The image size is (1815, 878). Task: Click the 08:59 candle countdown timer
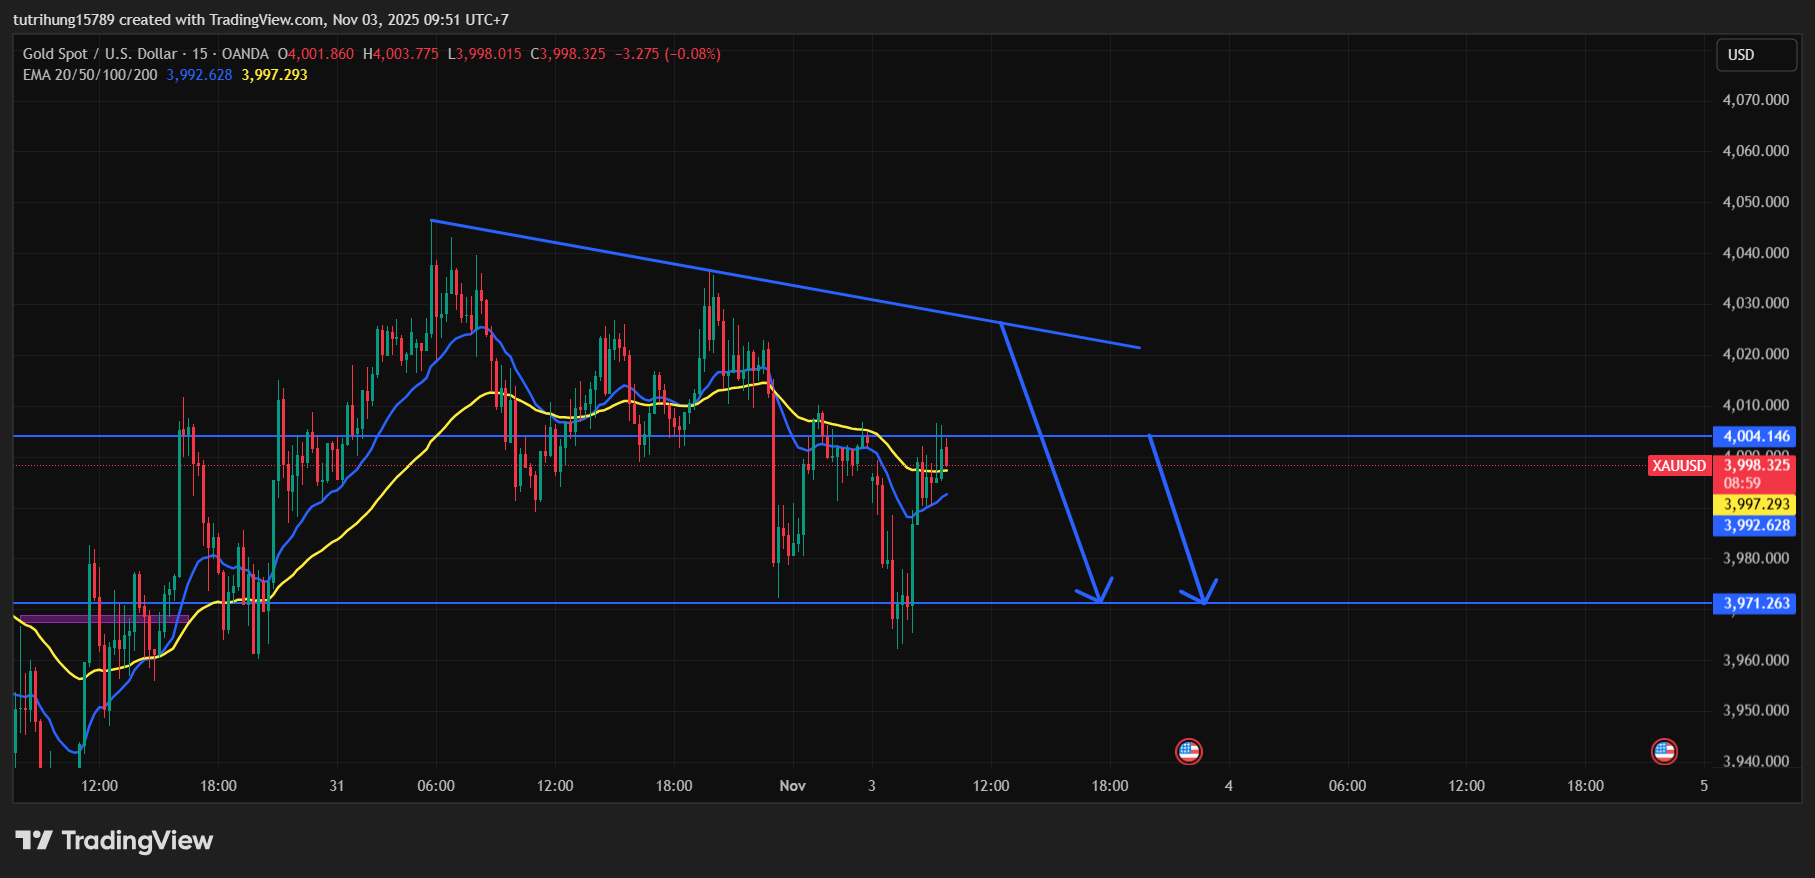[1742, 484]
